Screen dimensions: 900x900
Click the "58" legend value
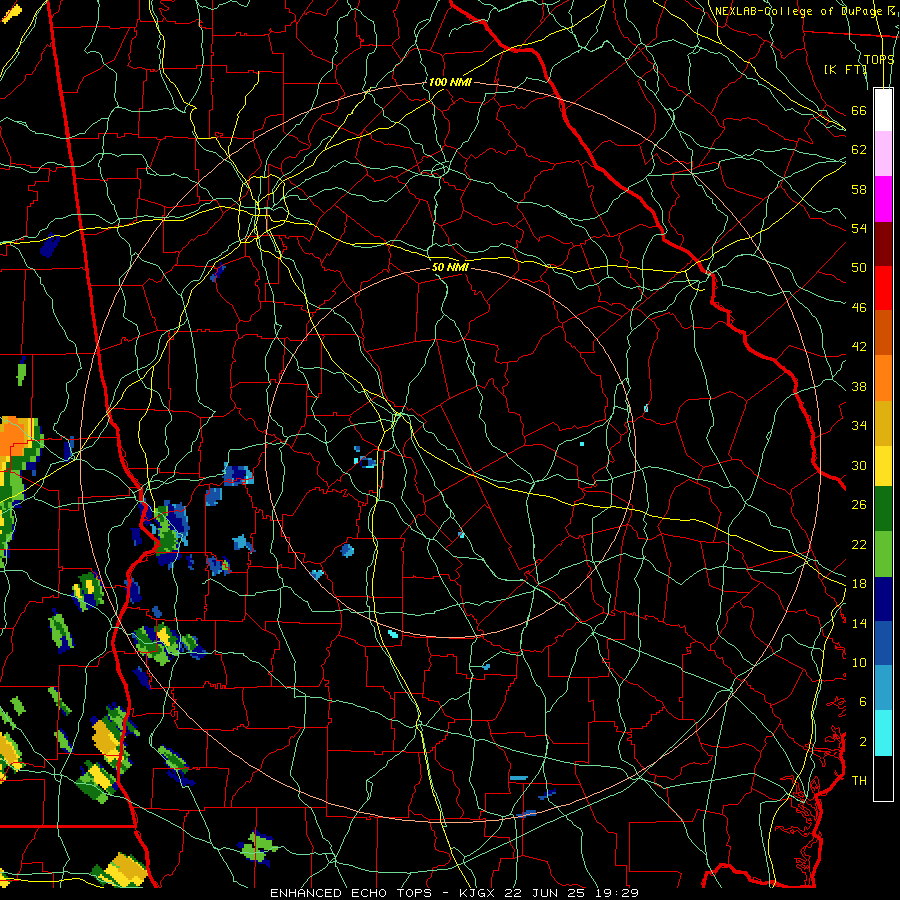click(859, 189)
